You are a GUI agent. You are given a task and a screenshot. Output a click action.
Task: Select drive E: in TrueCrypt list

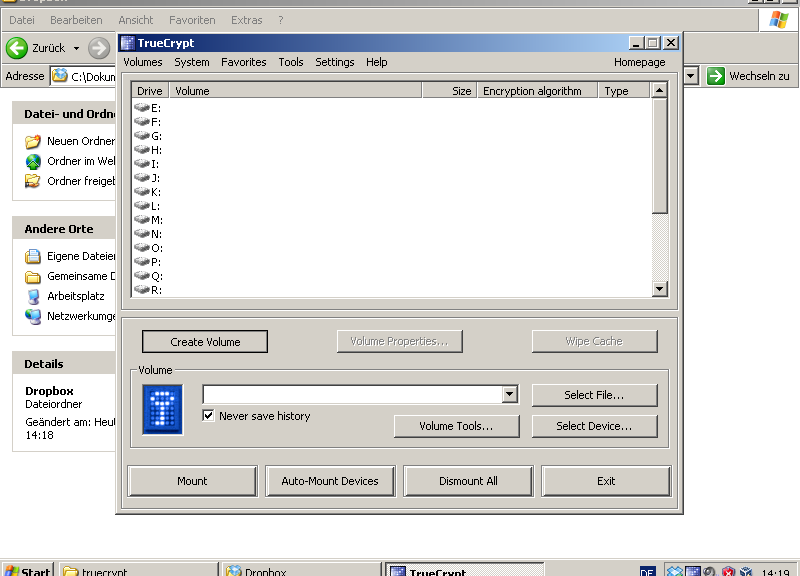[147, 108]
